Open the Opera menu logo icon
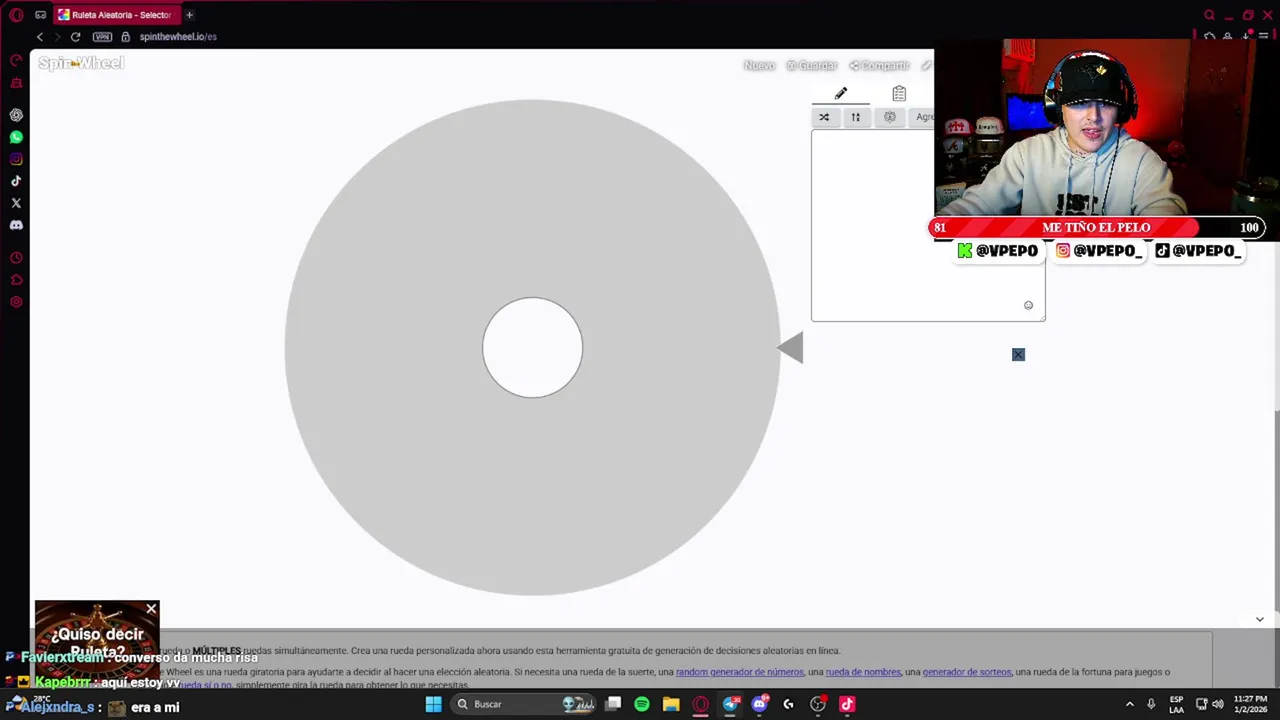 (16, 15)
